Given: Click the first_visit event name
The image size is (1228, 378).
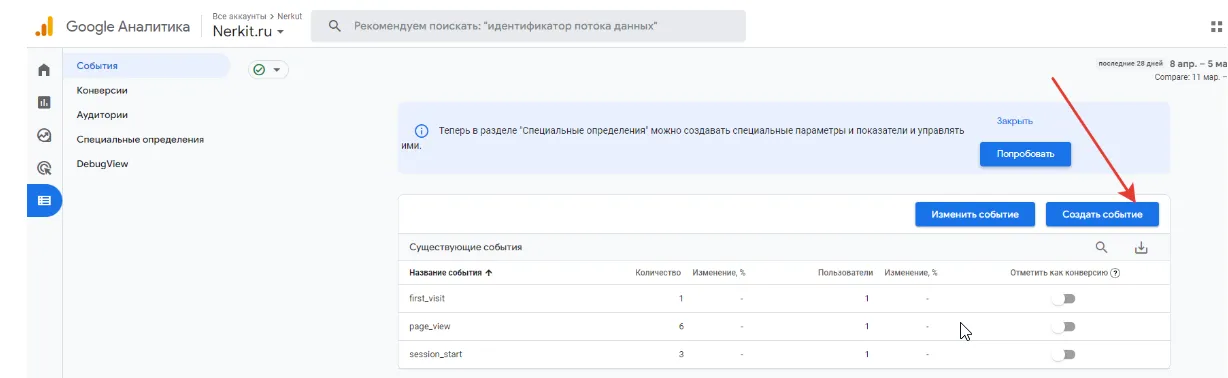Looking at the screenshot, I should [428, 298].
